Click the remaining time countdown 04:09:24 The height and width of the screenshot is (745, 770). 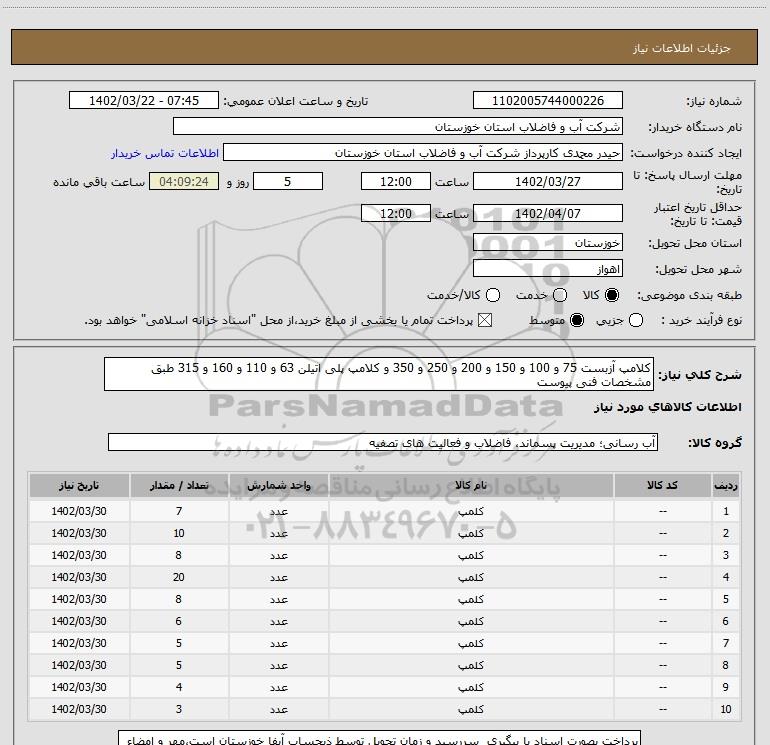coord(184,181)
